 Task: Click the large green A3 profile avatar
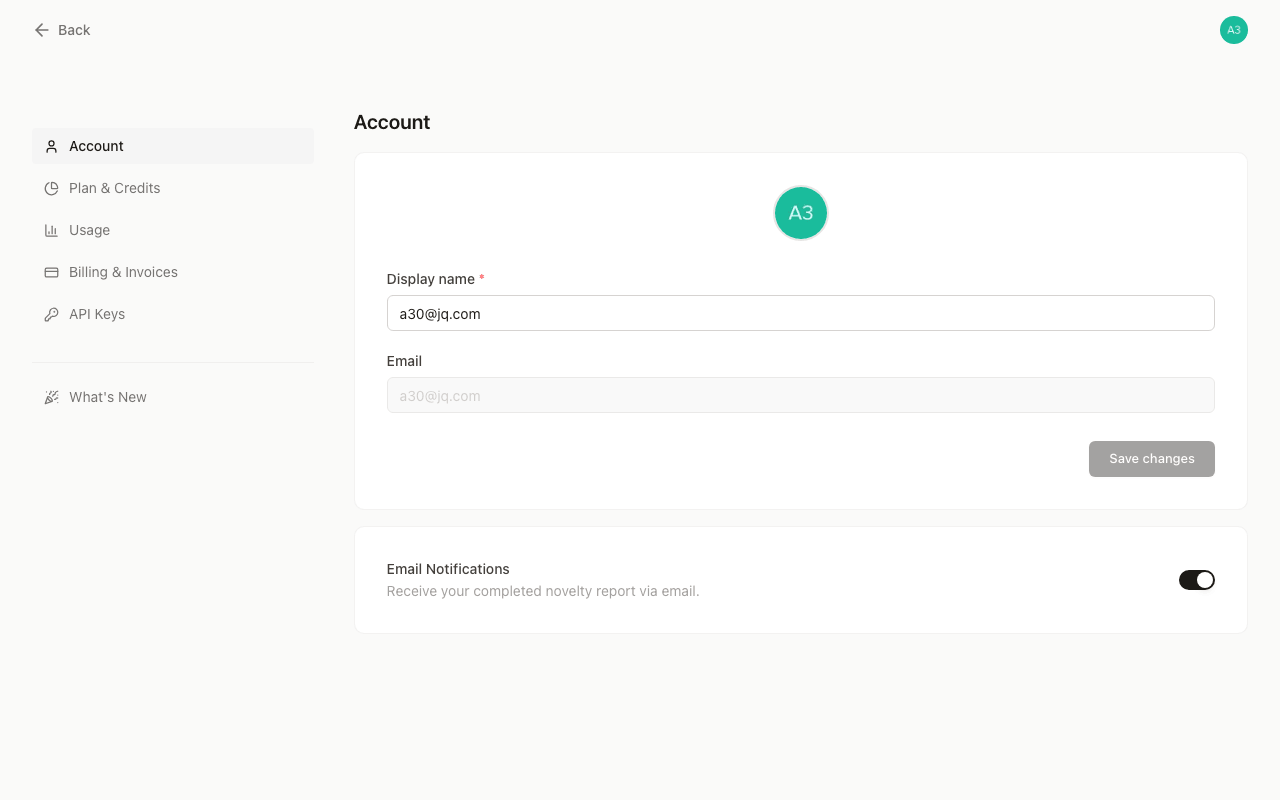[x=800, y=213]
